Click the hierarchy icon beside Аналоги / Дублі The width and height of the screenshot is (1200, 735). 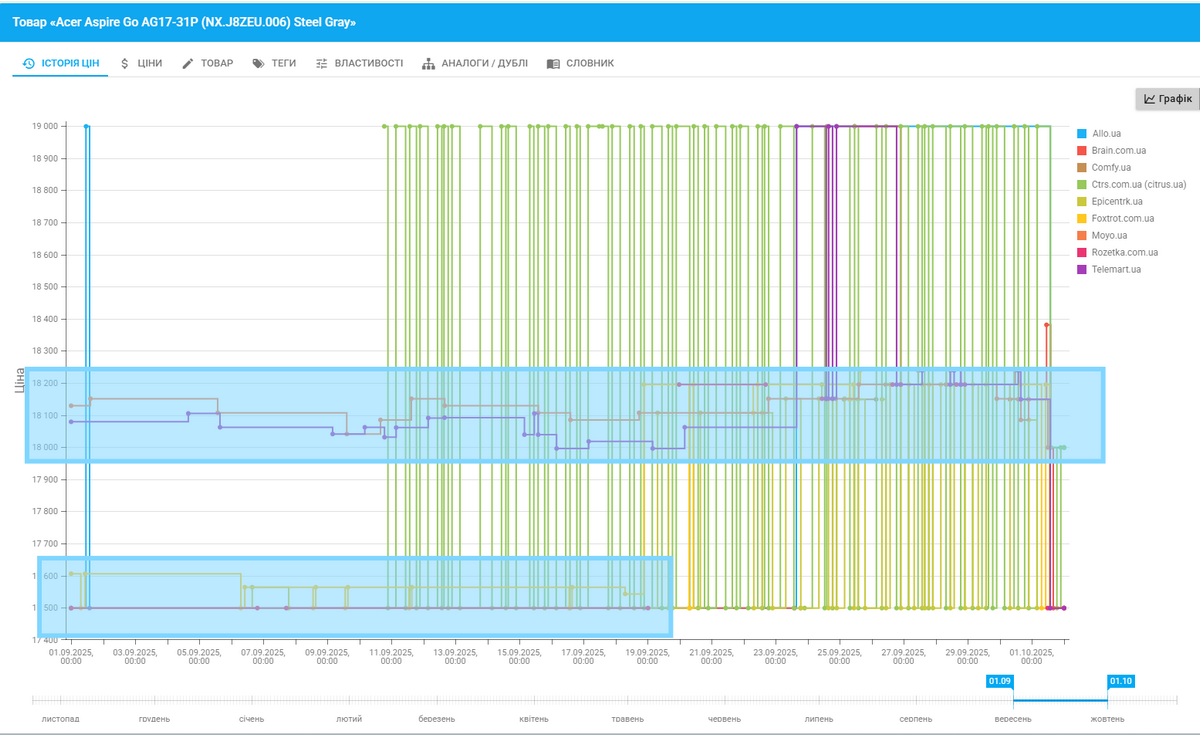429,63
